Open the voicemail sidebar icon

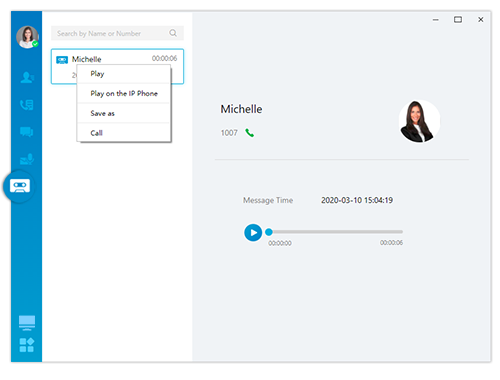(x=27, y=159)
